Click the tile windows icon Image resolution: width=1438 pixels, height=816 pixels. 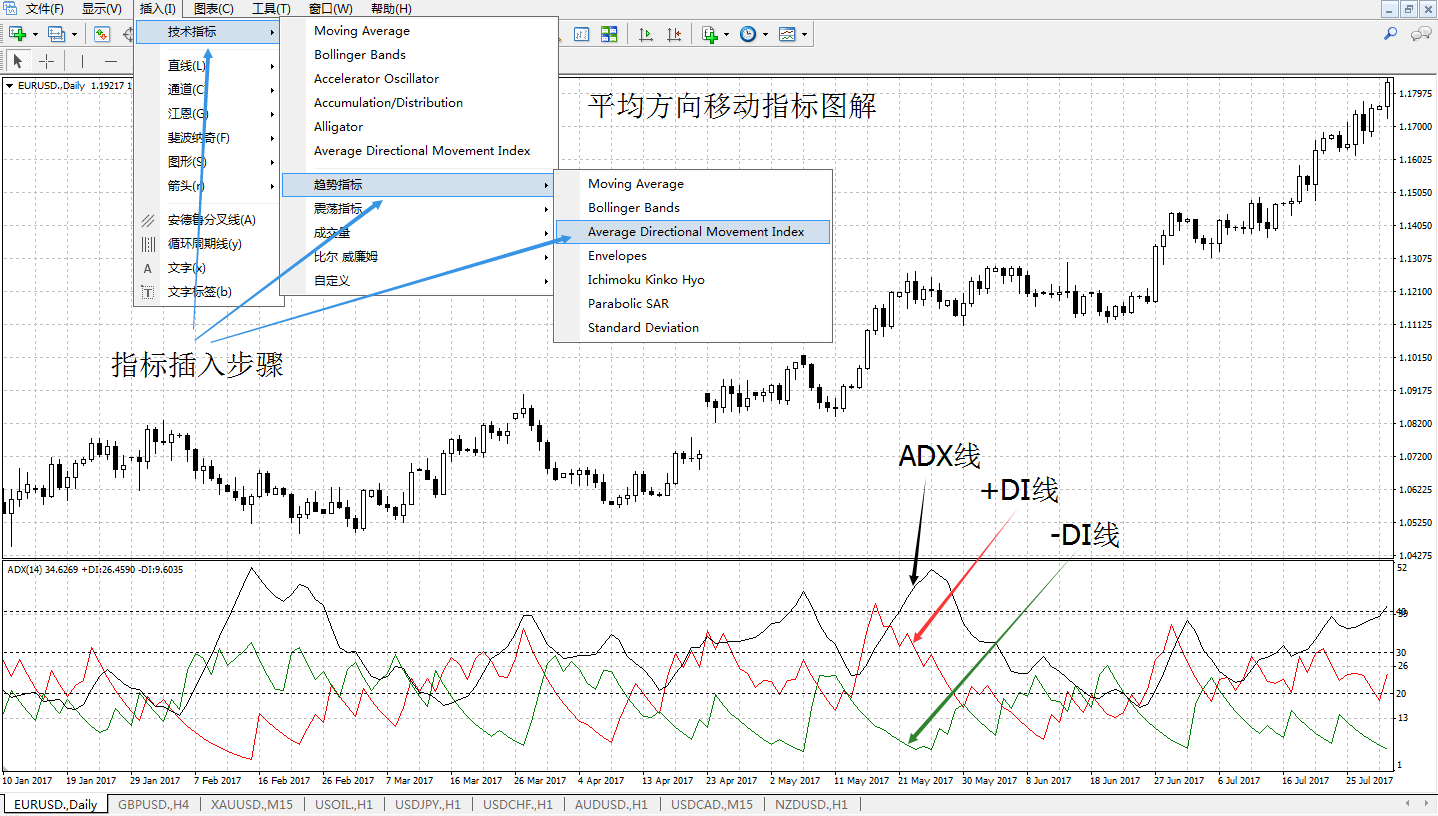[609, 34]
